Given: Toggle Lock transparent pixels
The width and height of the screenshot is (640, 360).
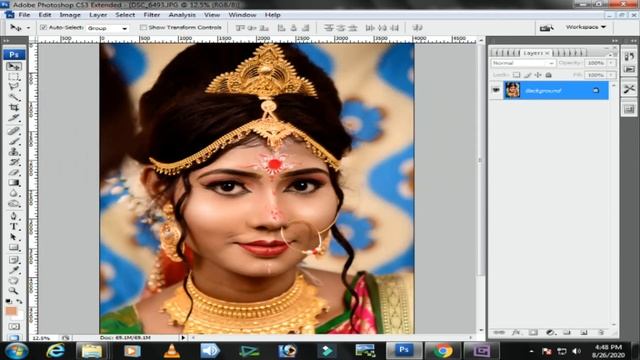Looking at the screenshot, I should tap(517, 75).
